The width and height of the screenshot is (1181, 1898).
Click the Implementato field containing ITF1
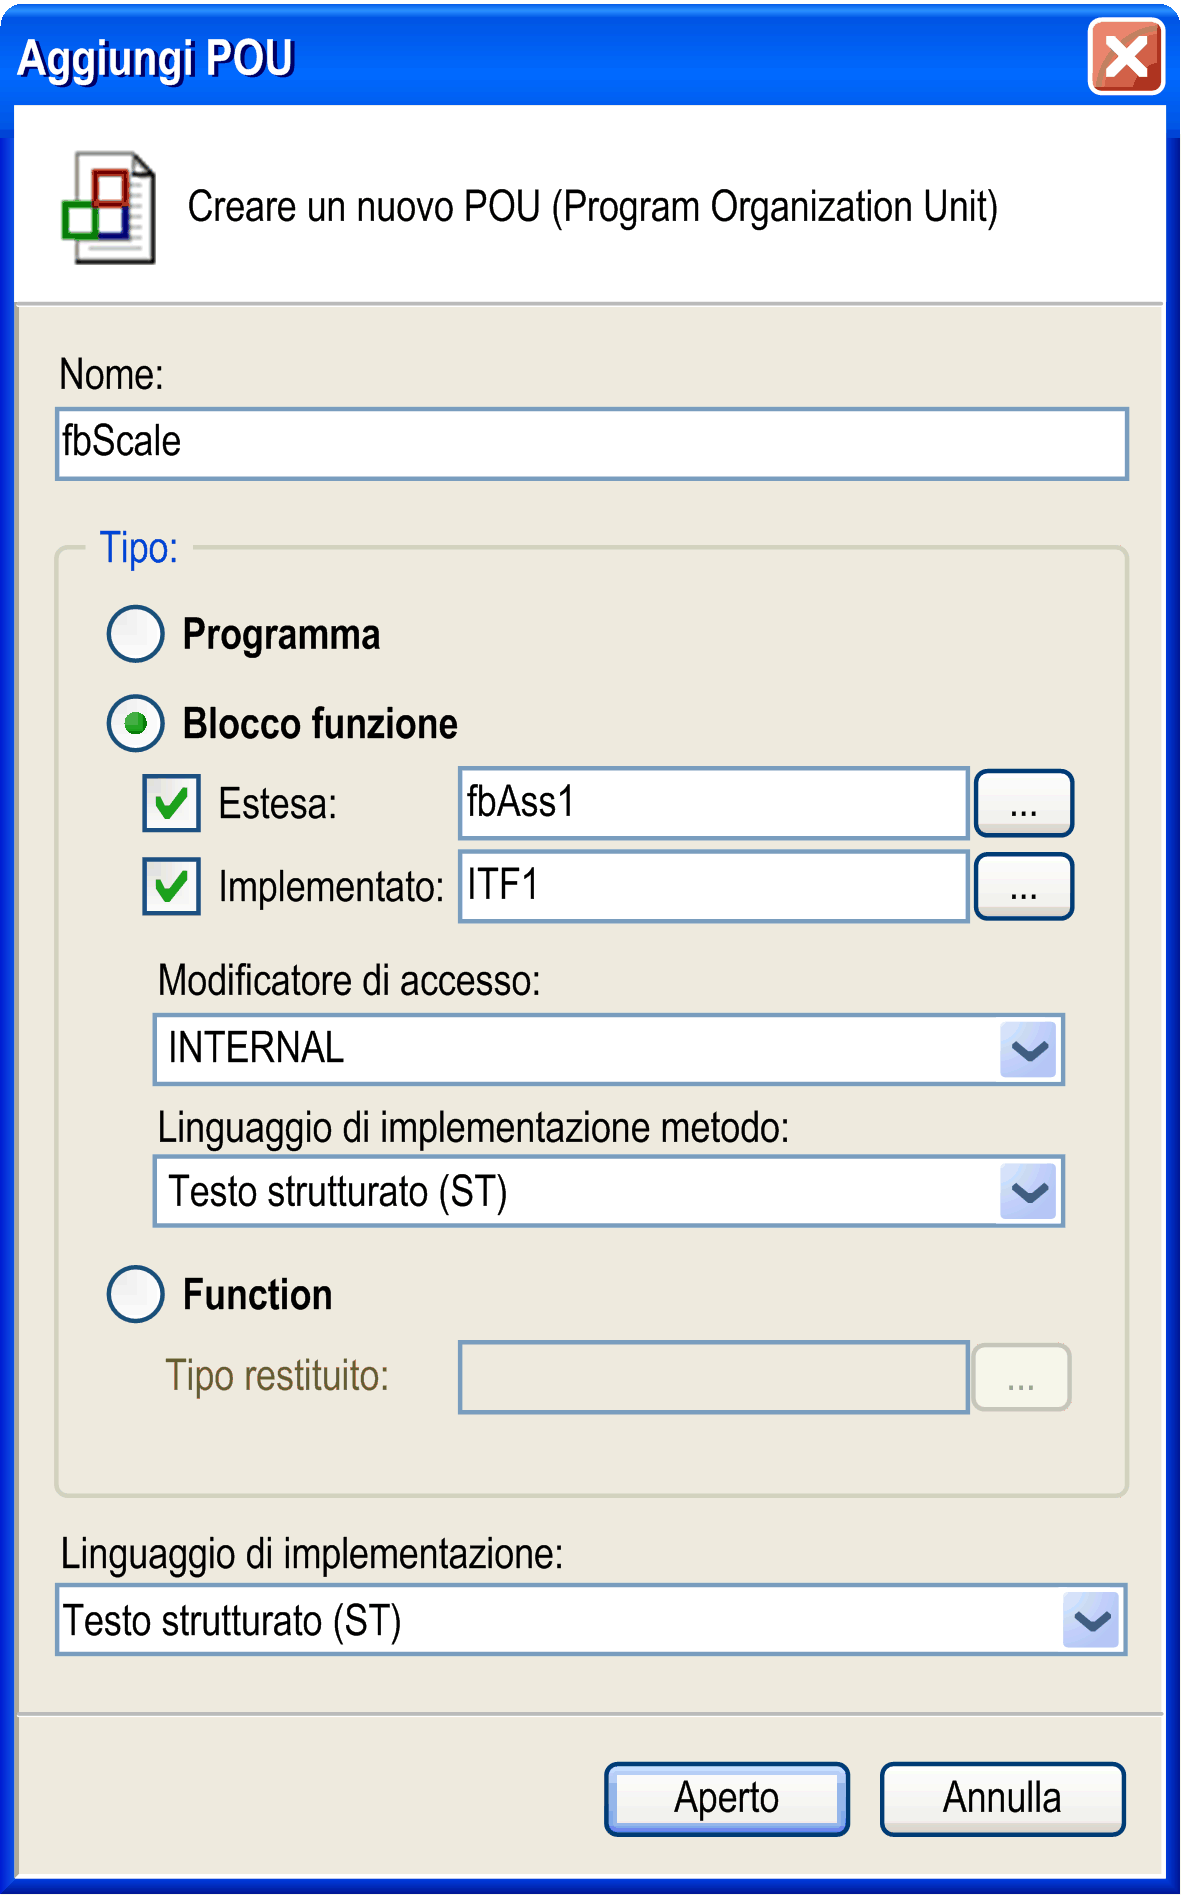714,886
